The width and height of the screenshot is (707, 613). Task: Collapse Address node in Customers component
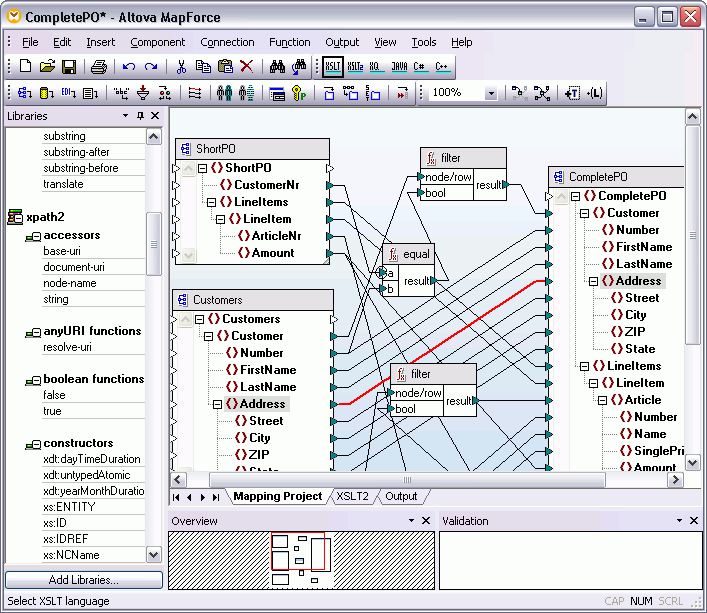(x=217, y=404)
